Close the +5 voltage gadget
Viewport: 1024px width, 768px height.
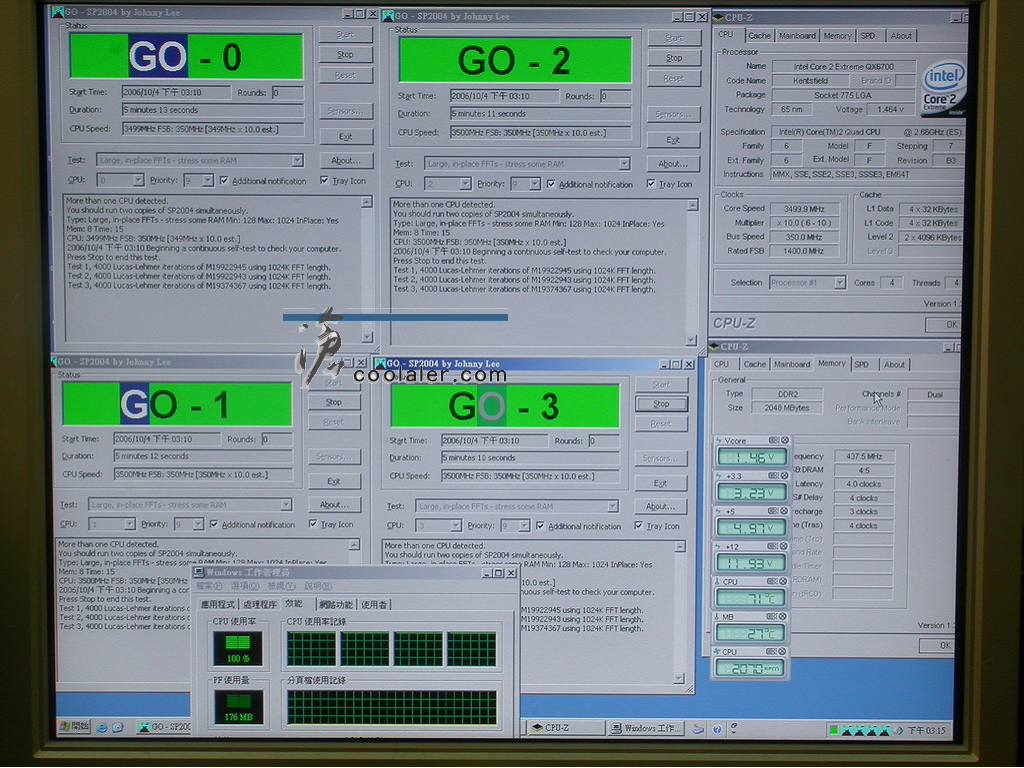click(784, 511)
